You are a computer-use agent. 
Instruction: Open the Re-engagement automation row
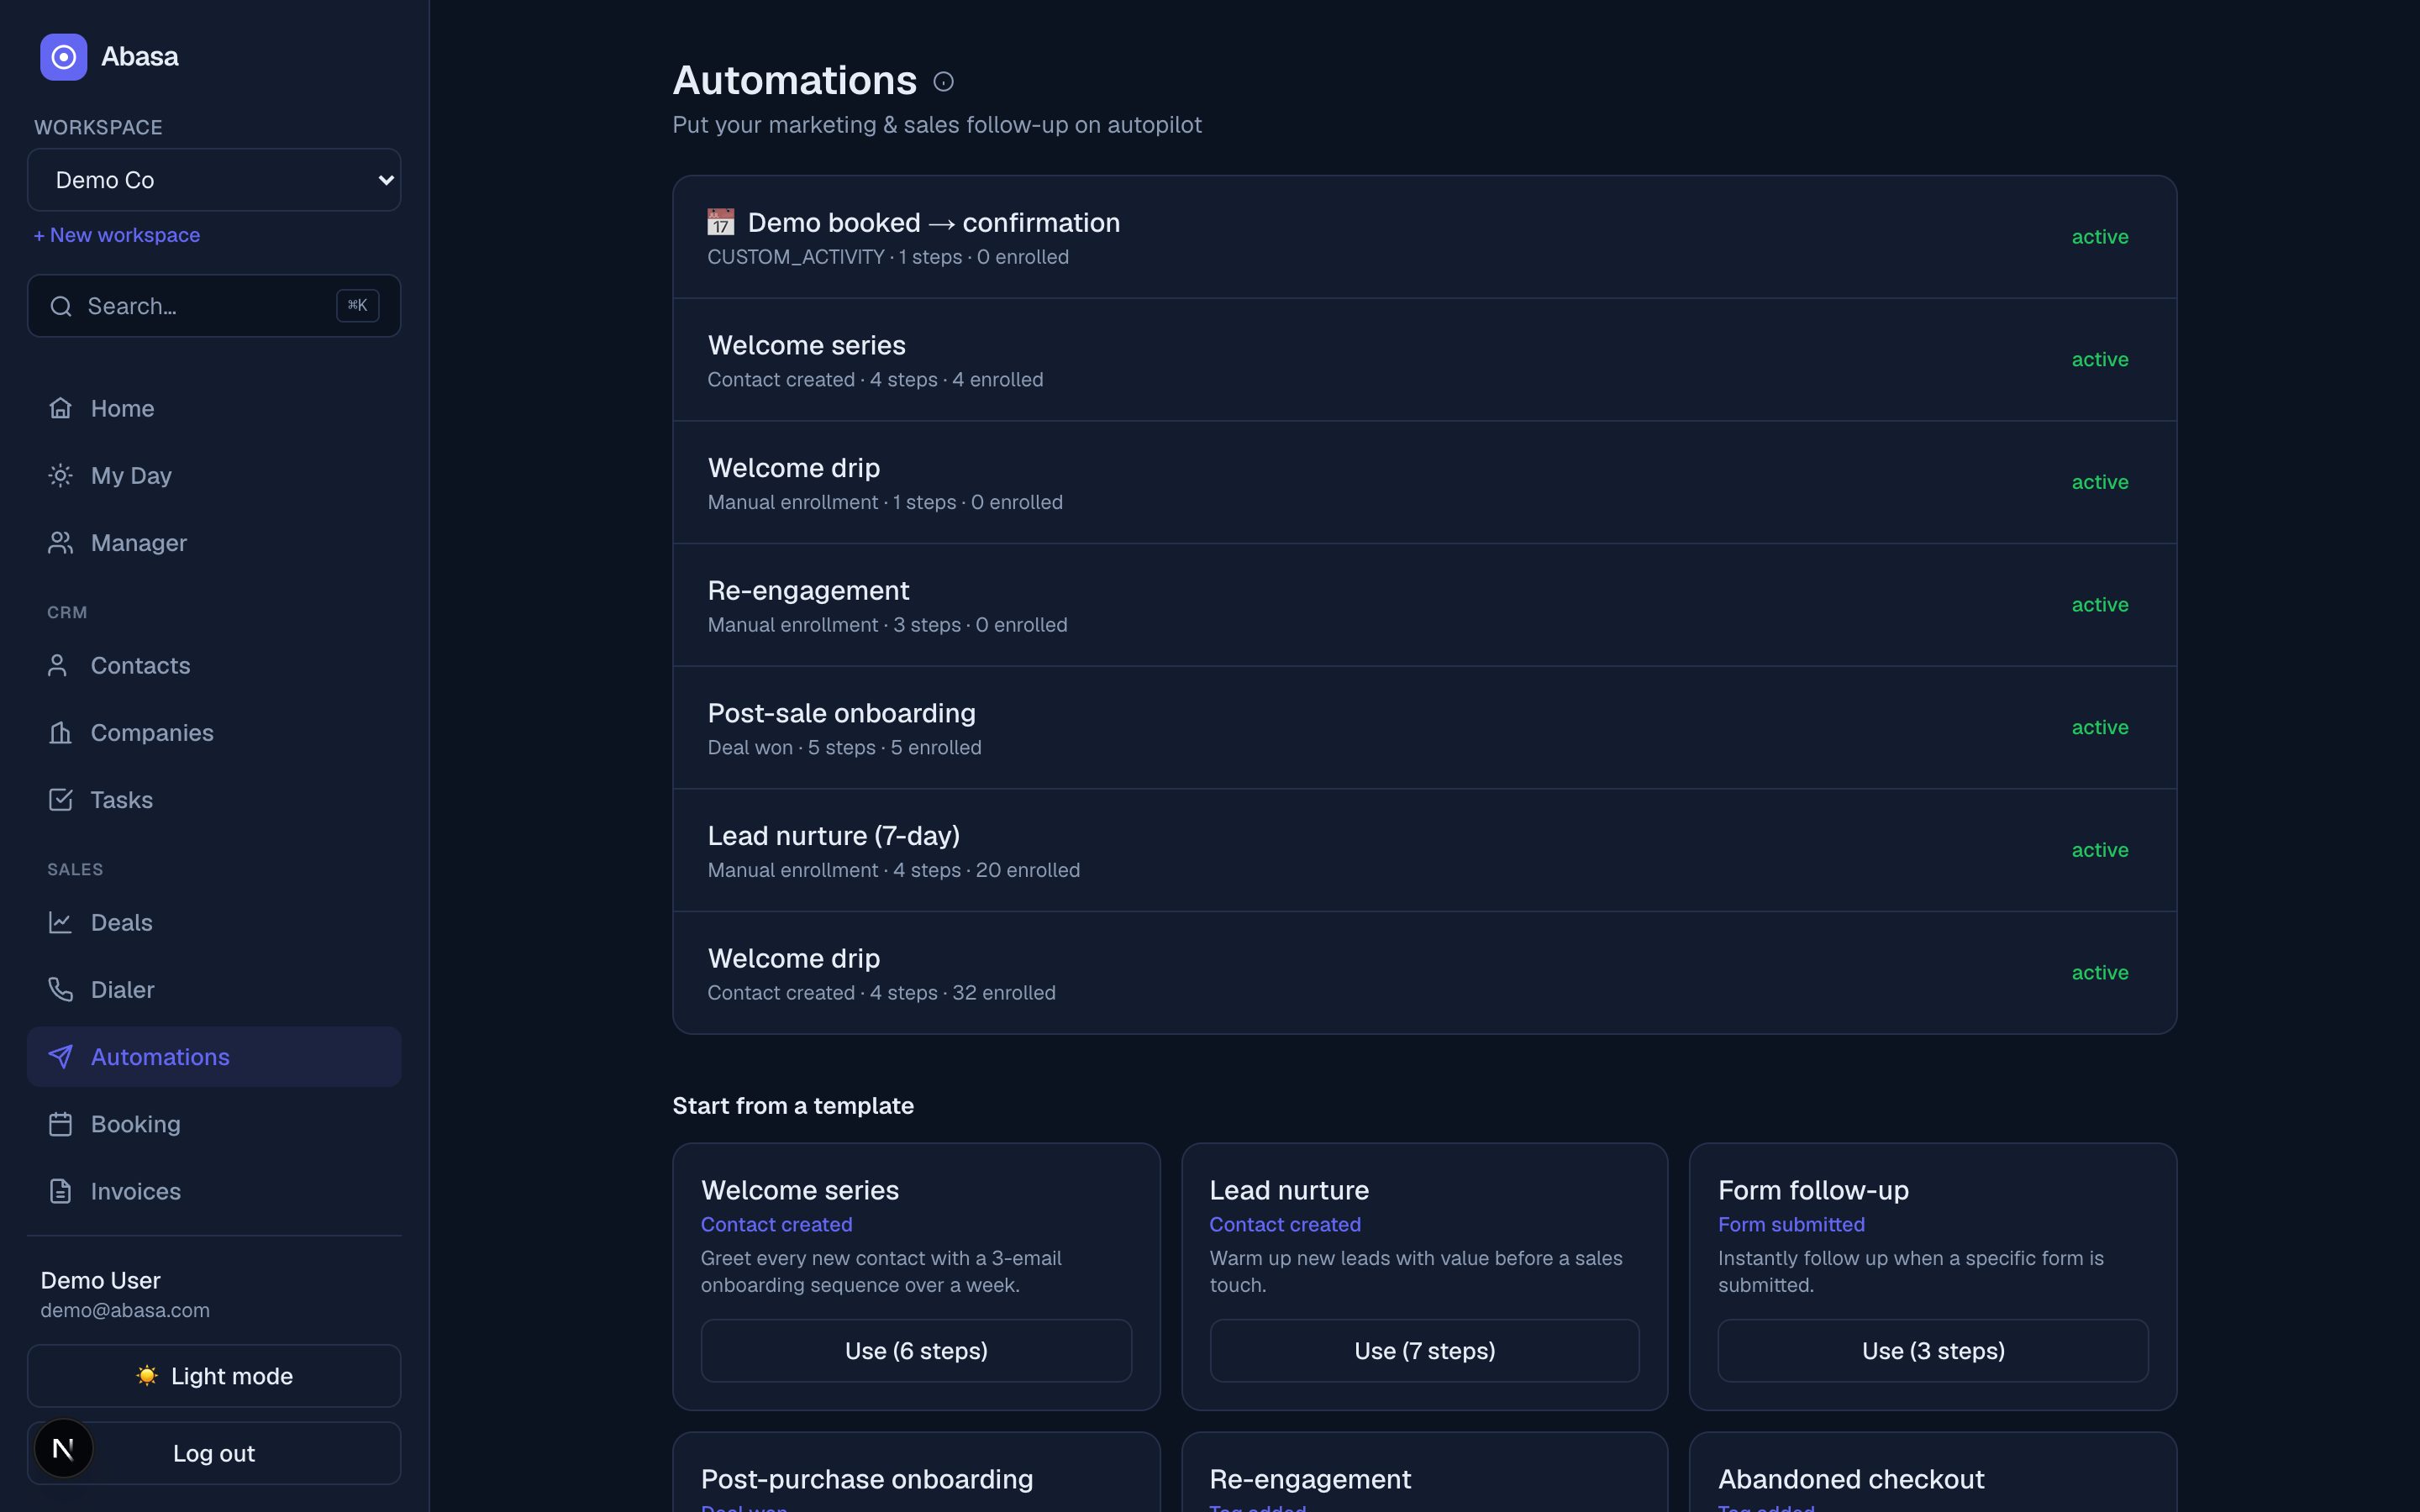click(1424, 605)
